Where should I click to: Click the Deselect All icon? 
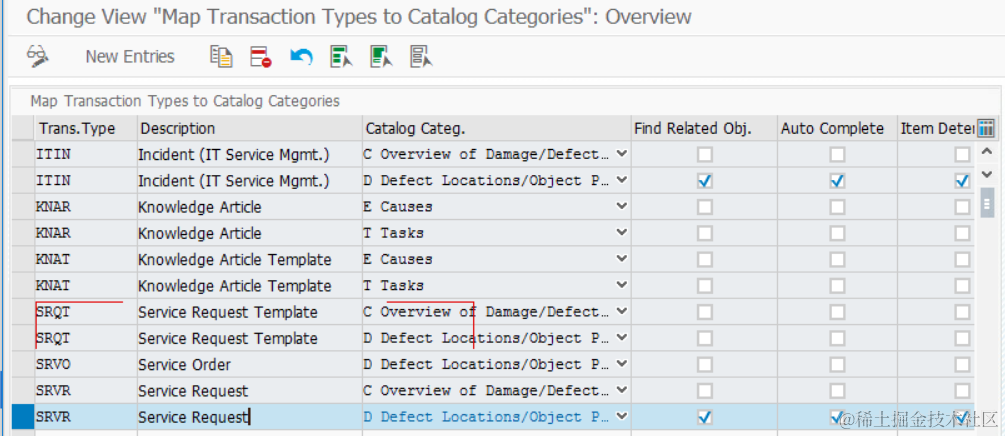[x=420, y=56]
